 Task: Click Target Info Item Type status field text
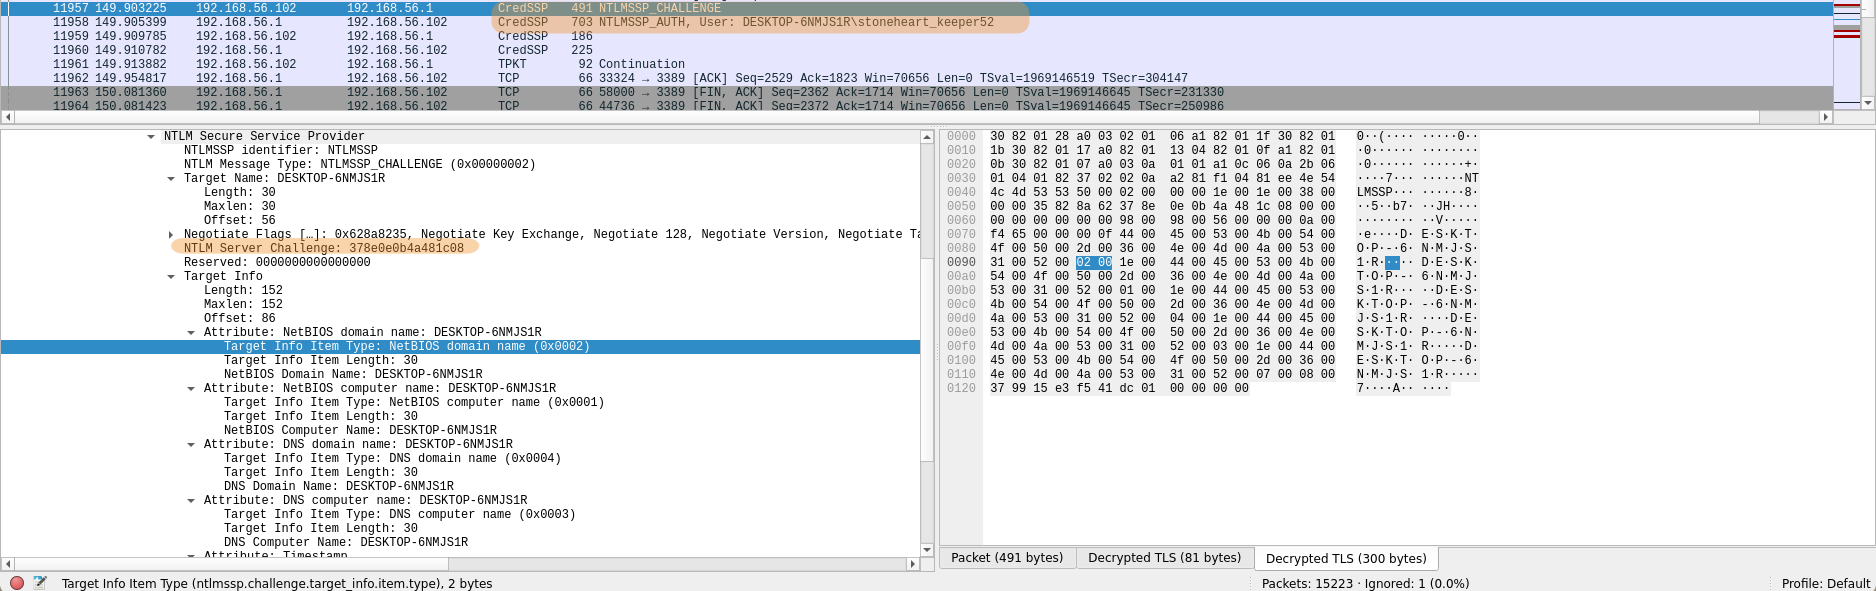coord(277,583)
